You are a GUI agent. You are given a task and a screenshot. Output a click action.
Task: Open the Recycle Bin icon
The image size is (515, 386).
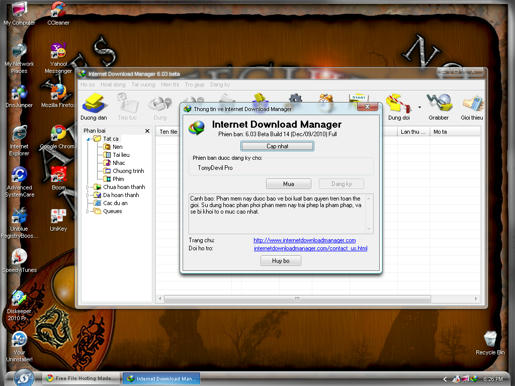[x=490, y=343]
